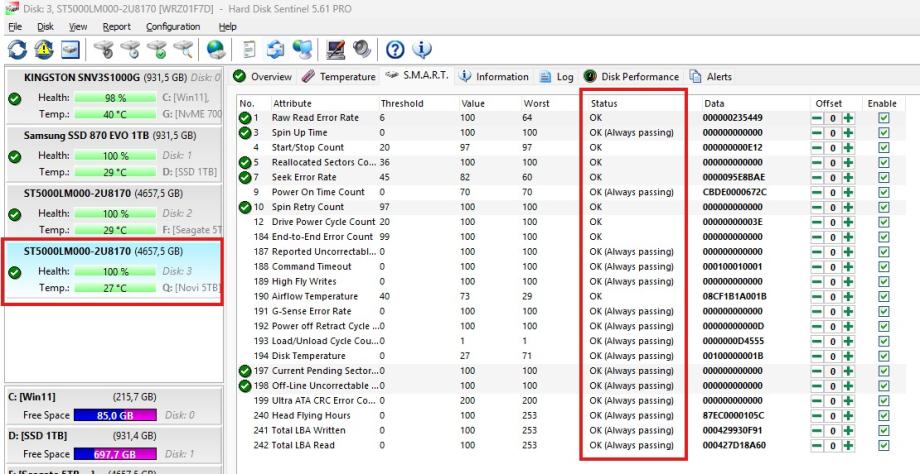This screenshot has width=920, height=474.
Task: Toggle Enable checkbox for Total LBA Read
Action: [884, 445]
